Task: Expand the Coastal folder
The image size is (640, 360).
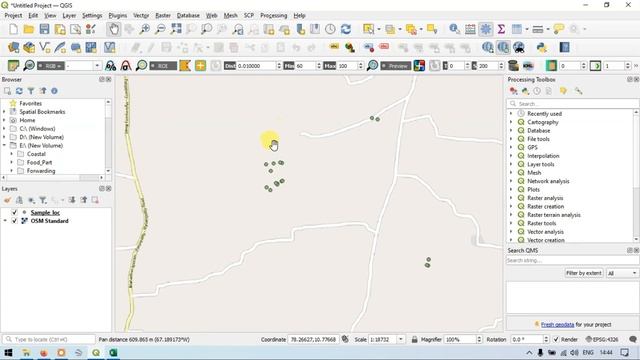Action: [12, 154]
